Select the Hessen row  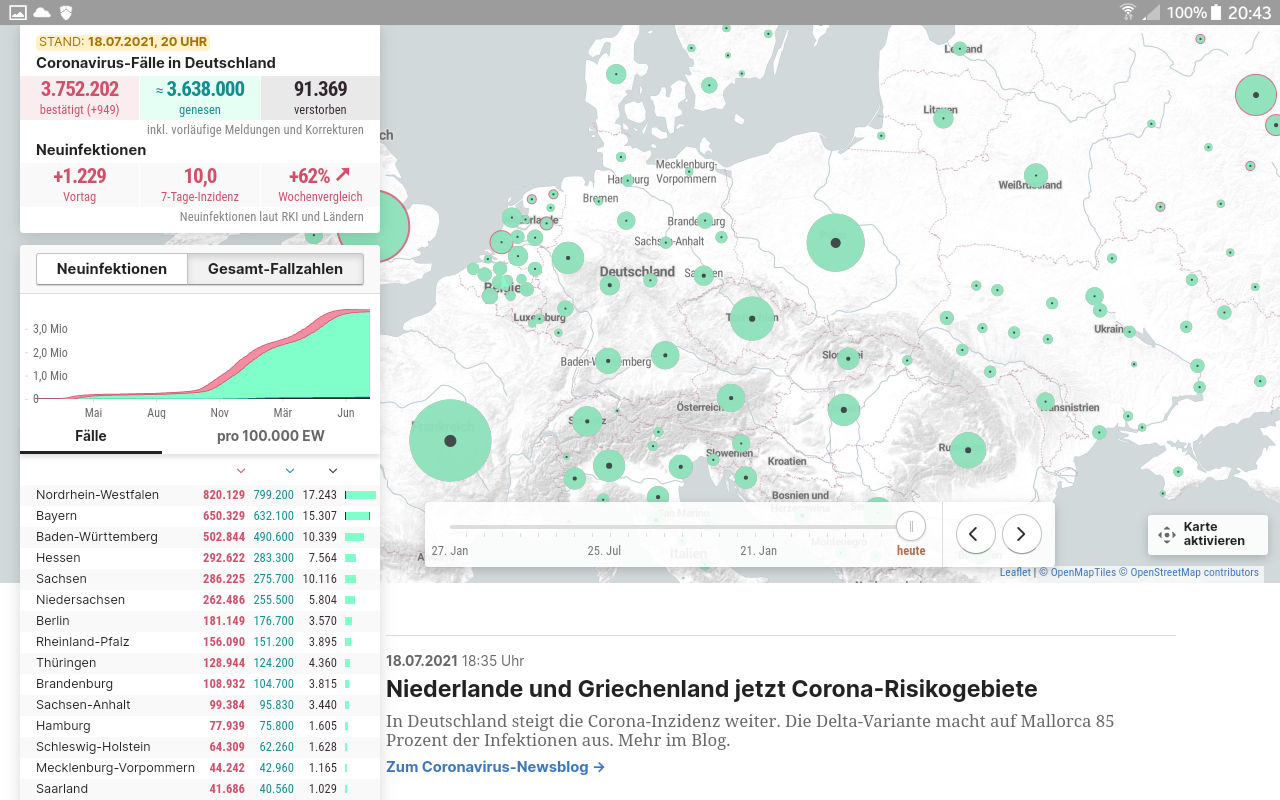(x=200, y=558)
